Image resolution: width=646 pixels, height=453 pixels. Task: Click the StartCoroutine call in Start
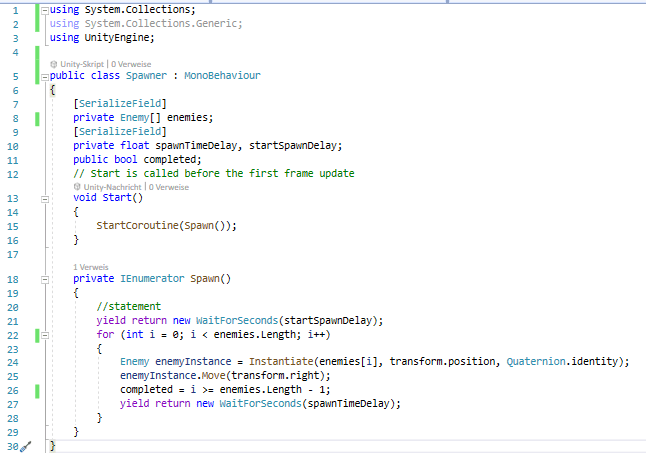(137, 226)
